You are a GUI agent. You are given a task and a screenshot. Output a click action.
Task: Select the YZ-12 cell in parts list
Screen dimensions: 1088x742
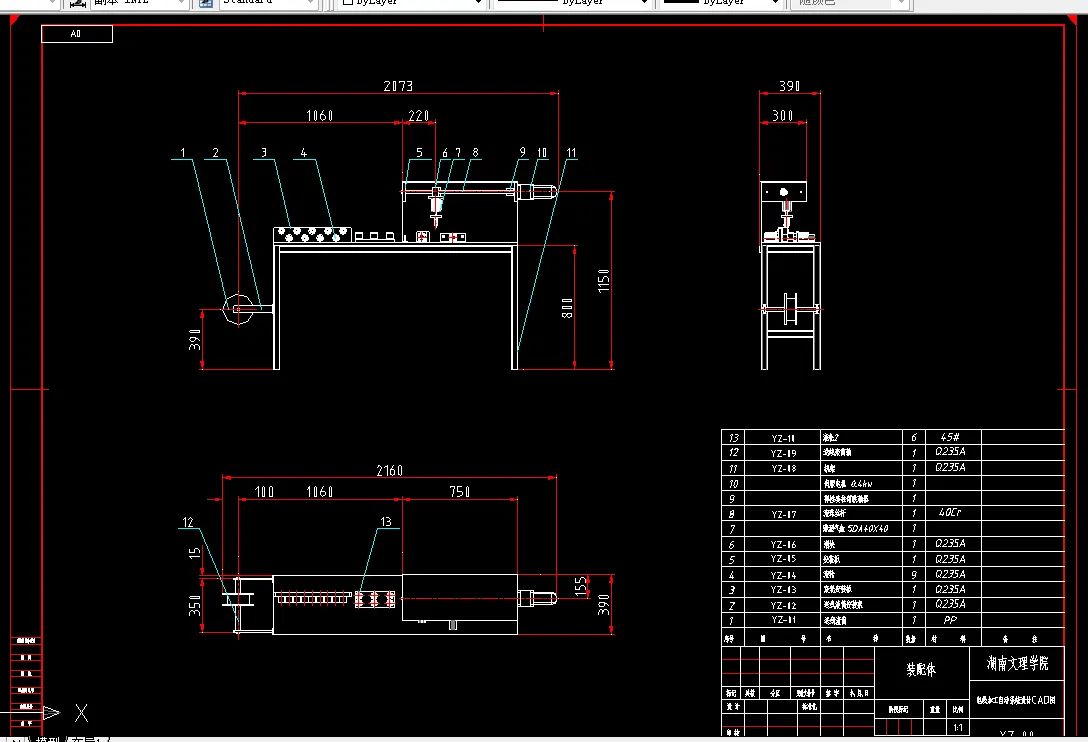coord(783,605)
